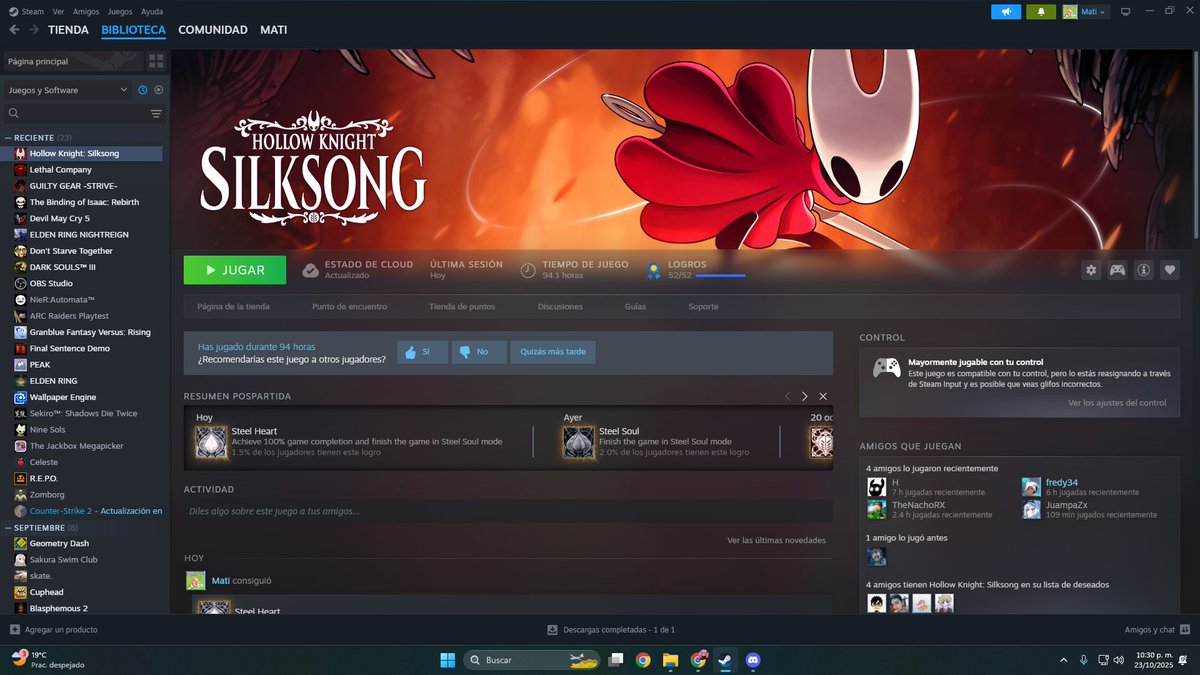The height and width of the screenshot is (675, 1200).
Task: Show game info circle icon
Action: pyautogui.click(x=1143, y=270)
